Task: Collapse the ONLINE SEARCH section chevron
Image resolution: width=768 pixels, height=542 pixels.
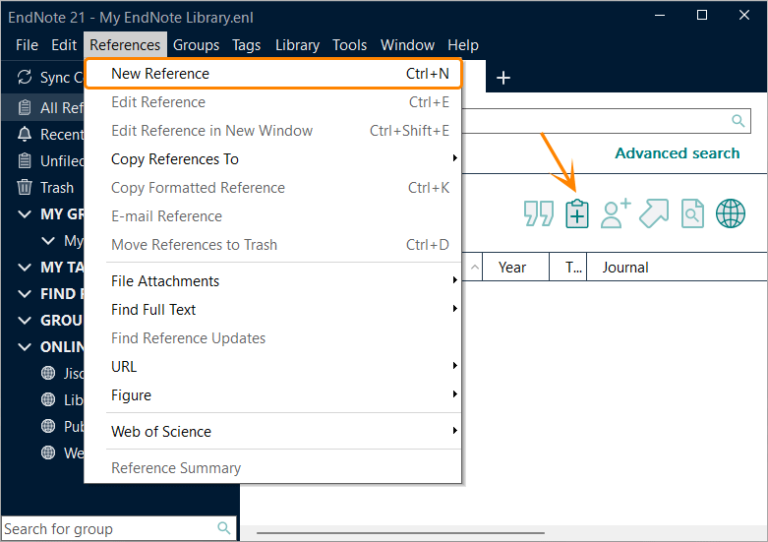Action: point(24,347)
